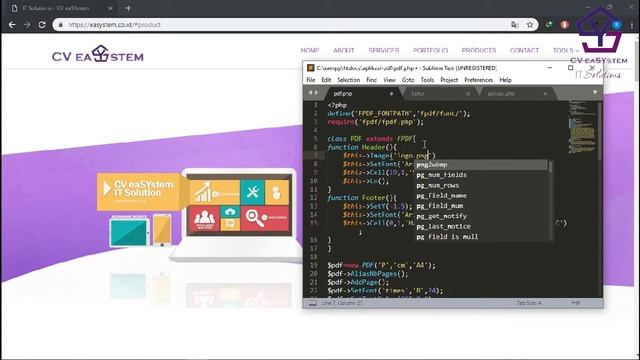The height and width of the screenshot is (360, 640).
Task: Go back in Chrome browser
Action: pyautogui.click(x=12, y=25)
